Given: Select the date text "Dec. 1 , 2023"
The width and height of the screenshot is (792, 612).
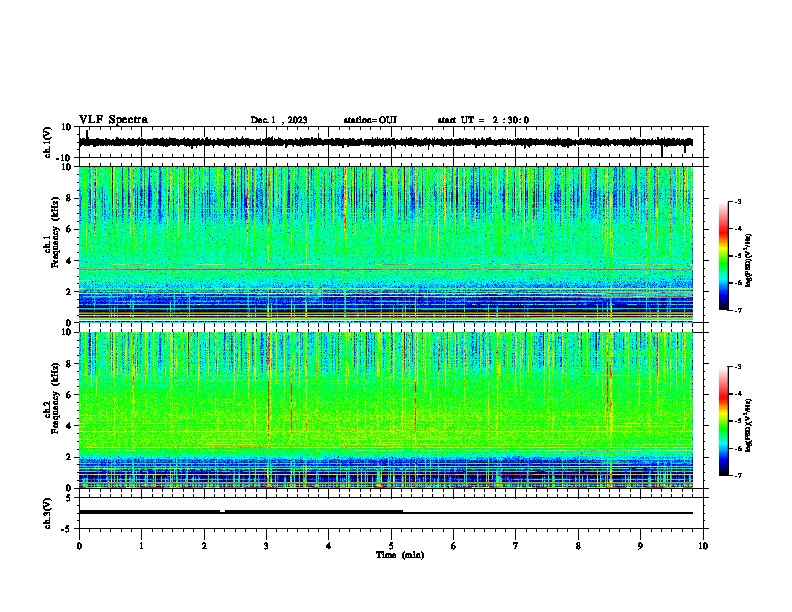Looking at the screenshot, I should point(279,120).
